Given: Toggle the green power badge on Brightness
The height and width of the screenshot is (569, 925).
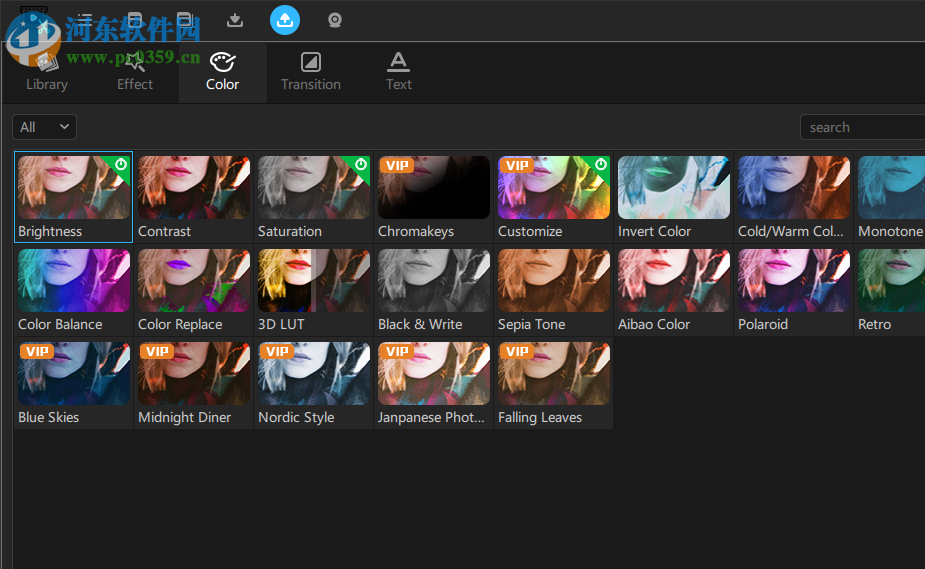Looking at the screenshot, I should click(x=121, y=165).
